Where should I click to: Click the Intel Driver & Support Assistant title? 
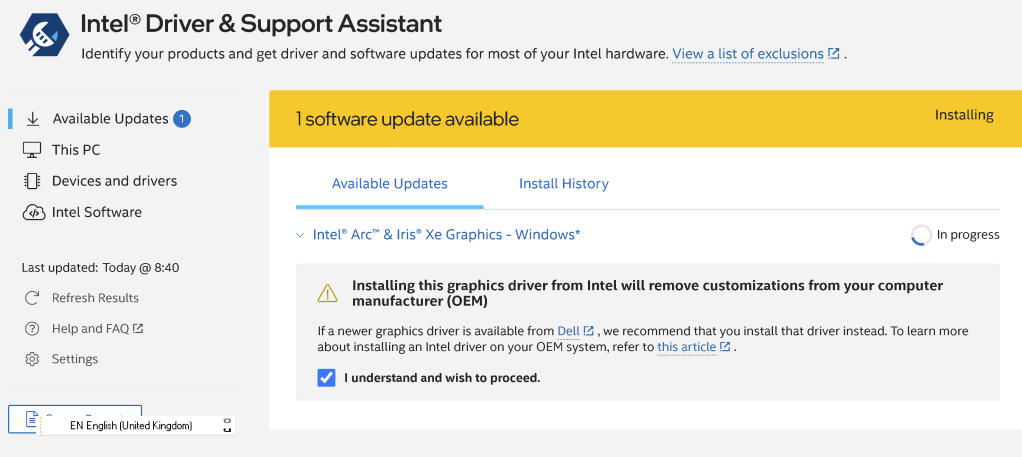point(261,24)
